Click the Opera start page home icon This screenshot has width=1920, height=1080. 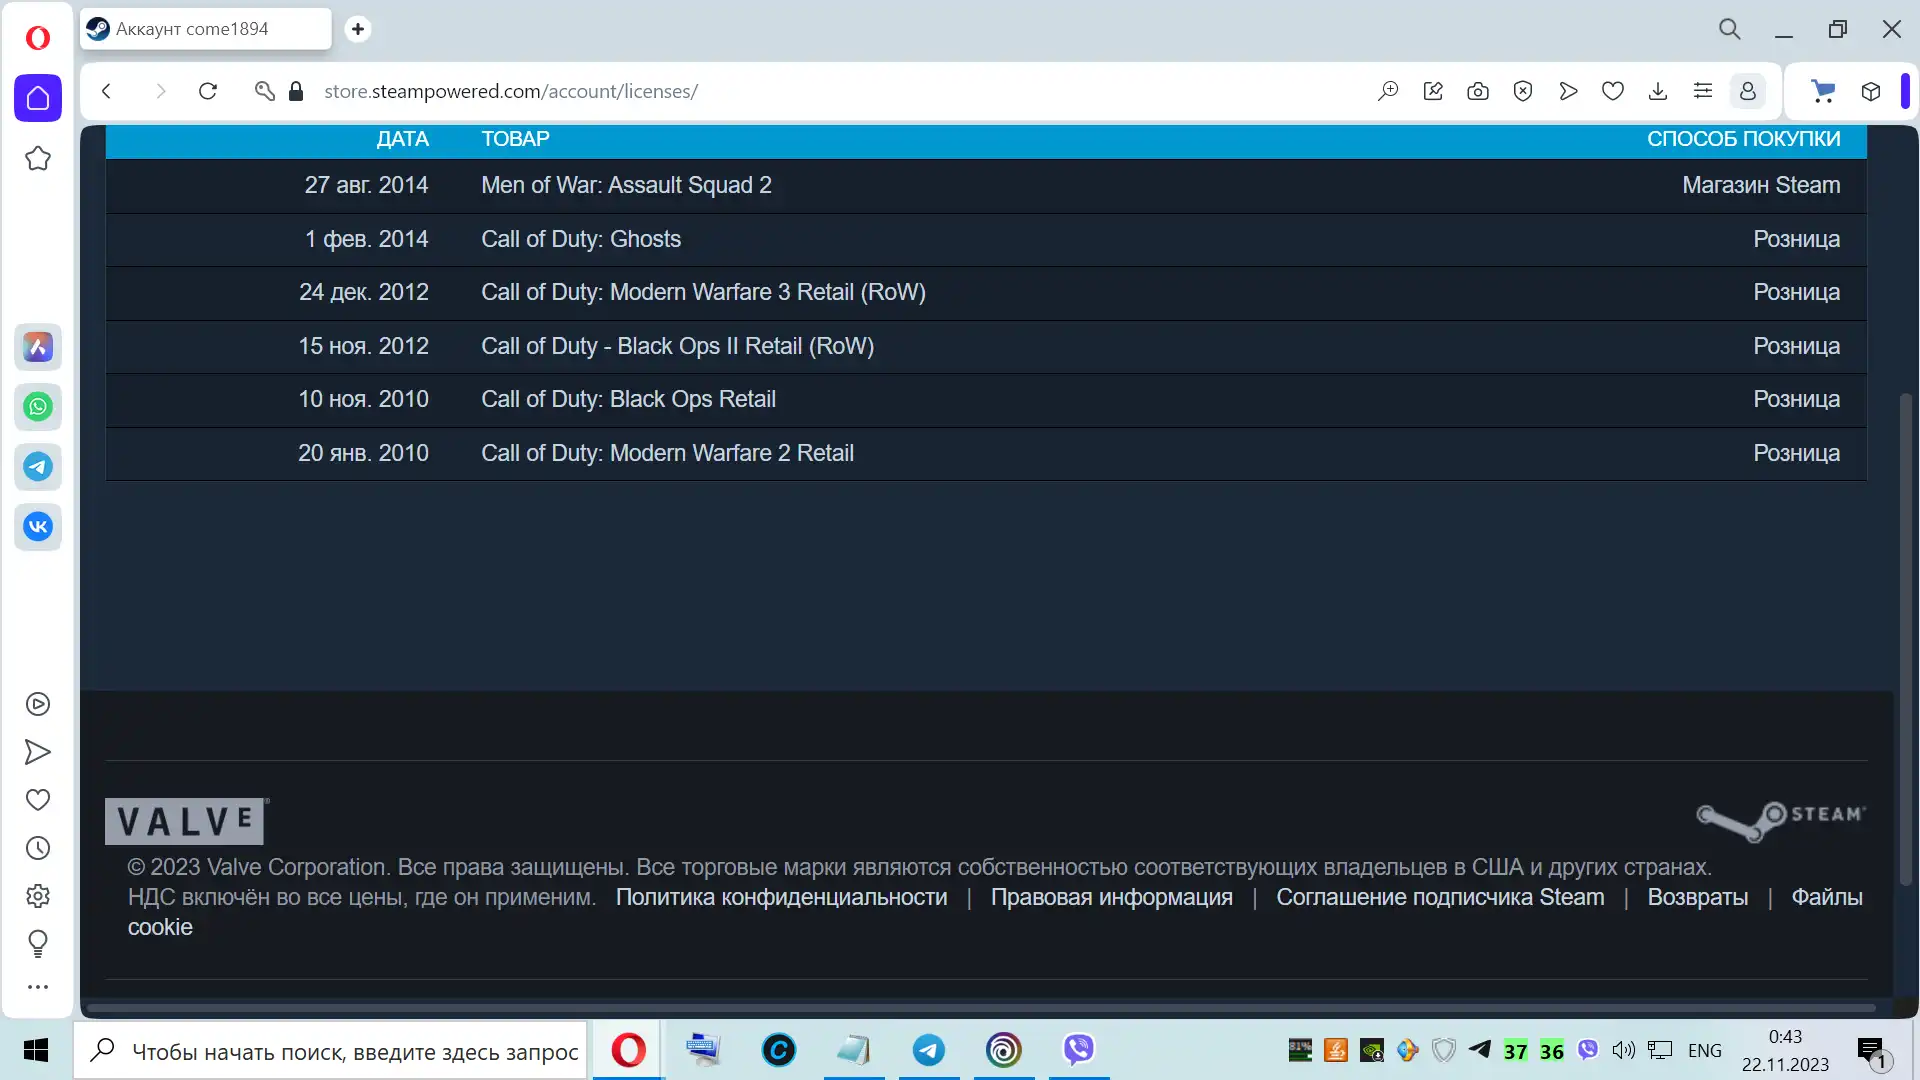point(38,98)
